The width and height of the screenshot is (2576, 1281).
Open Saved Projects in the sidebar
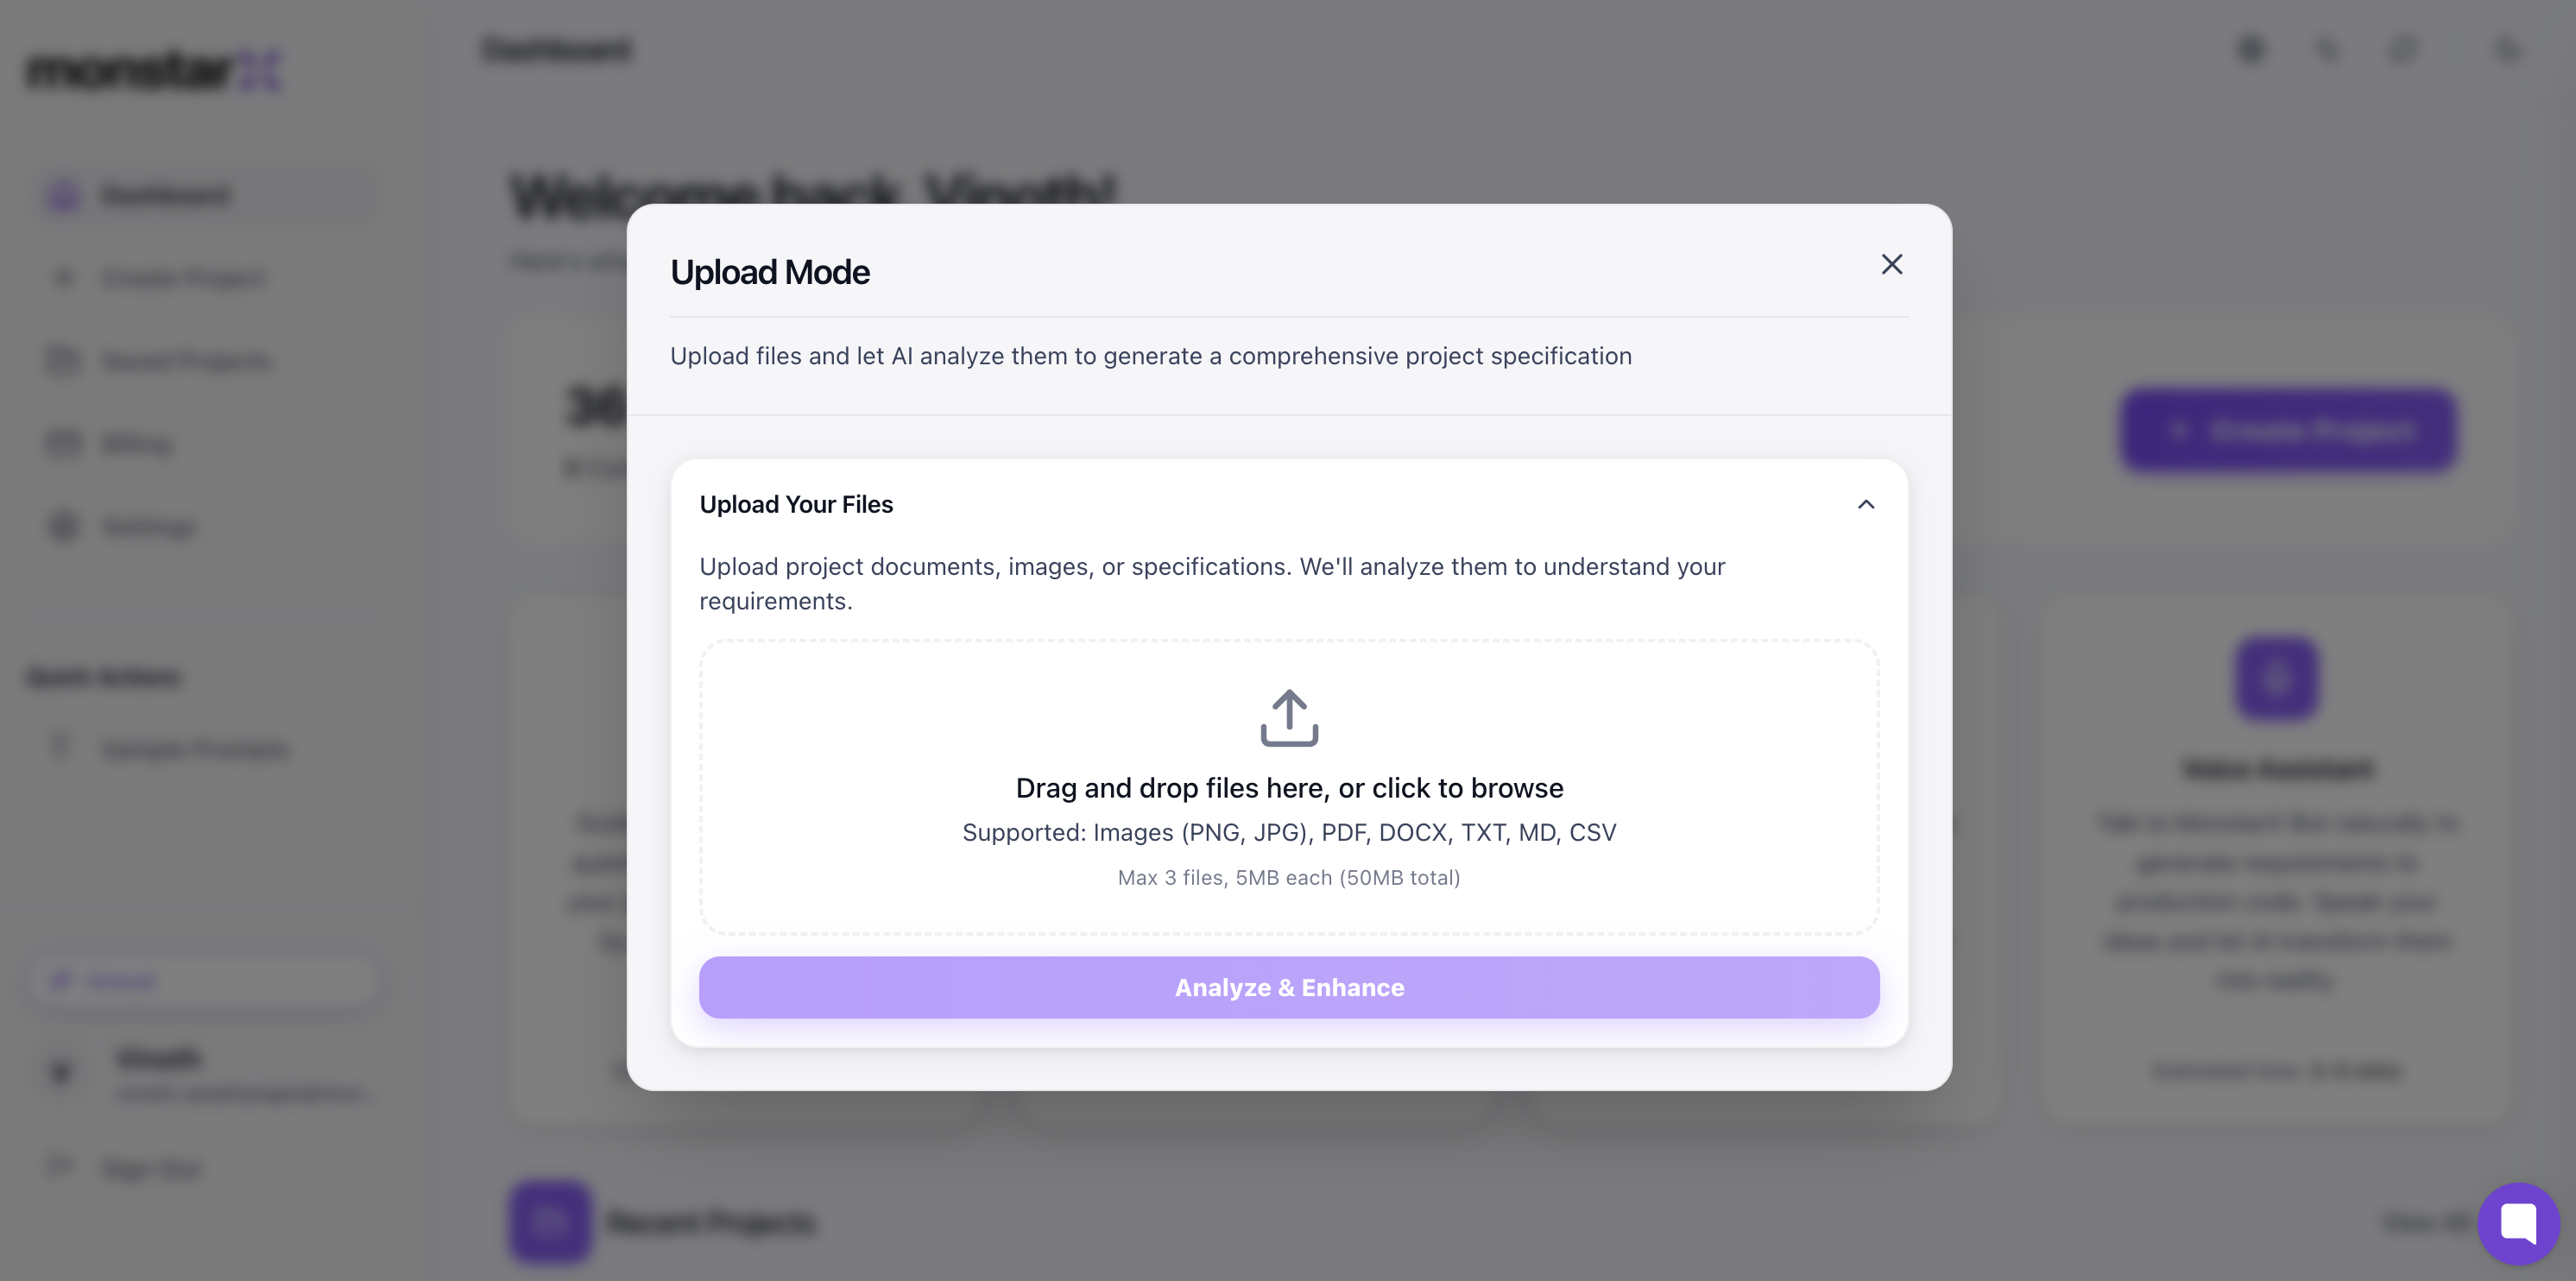point(186,361)
